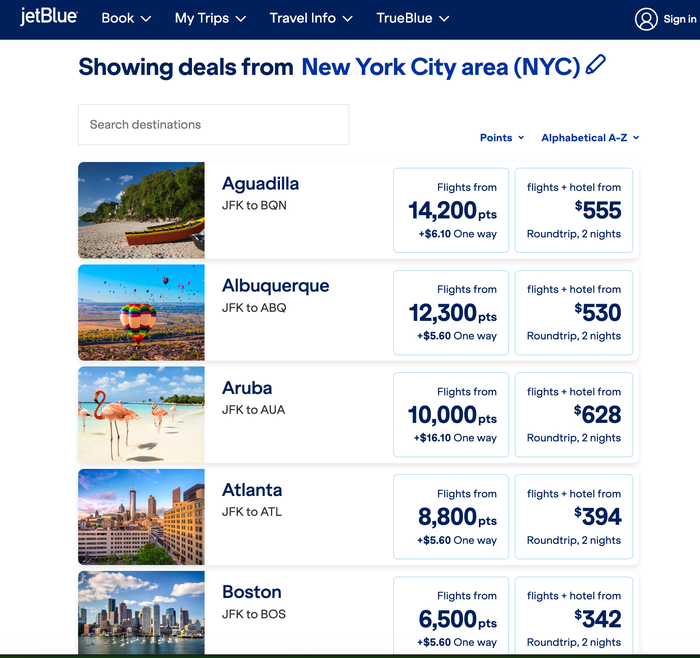Select Aruba flights from 10,000 pts

pos(451,415)
